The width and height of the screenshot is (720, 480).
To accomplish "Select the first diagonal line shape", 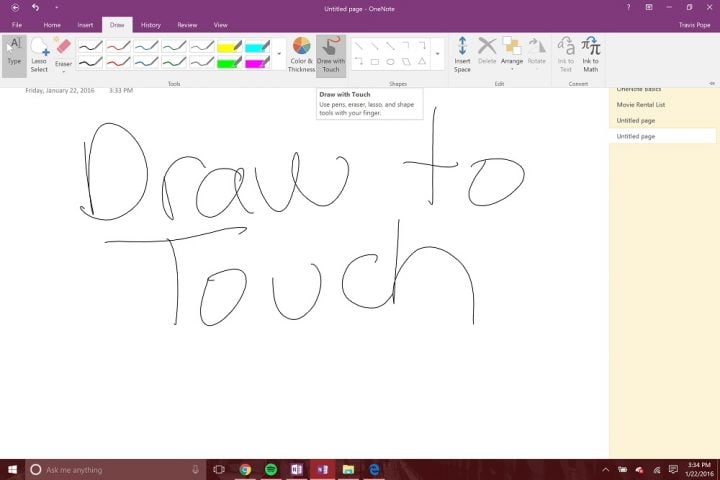I will (359, 46).
